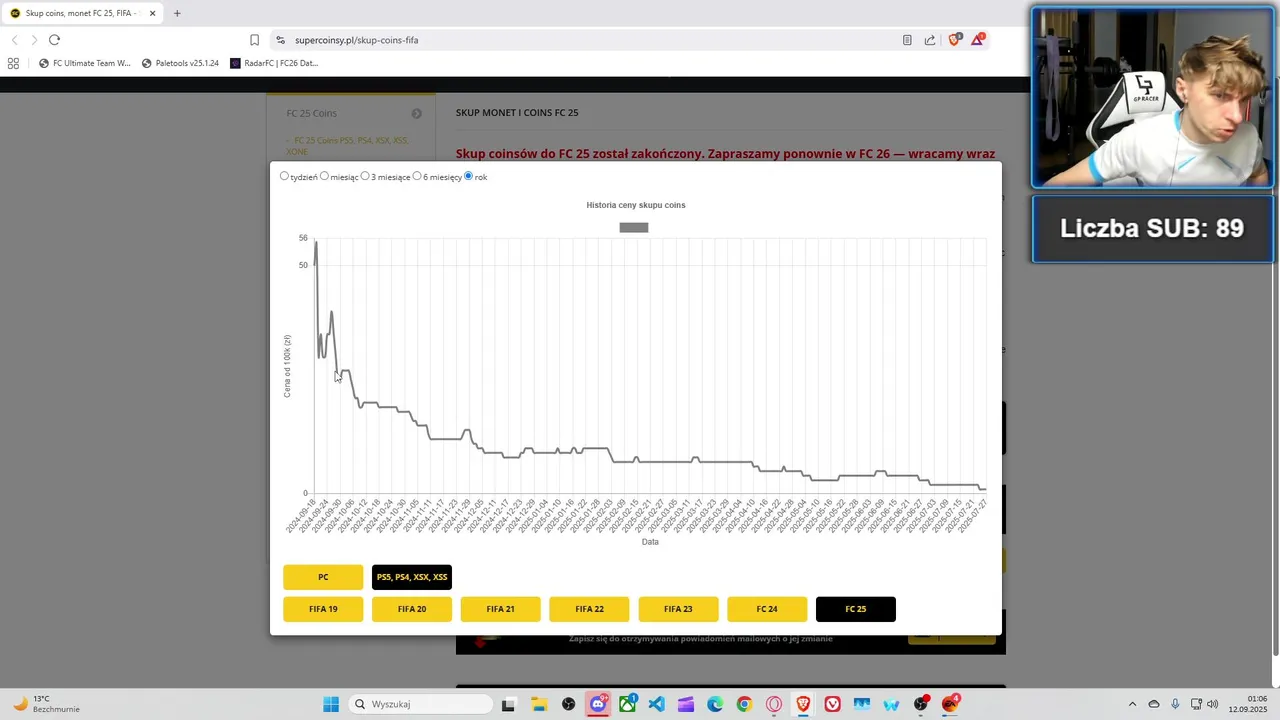
Task: Open volume control in system tray
Action: 1213,704
